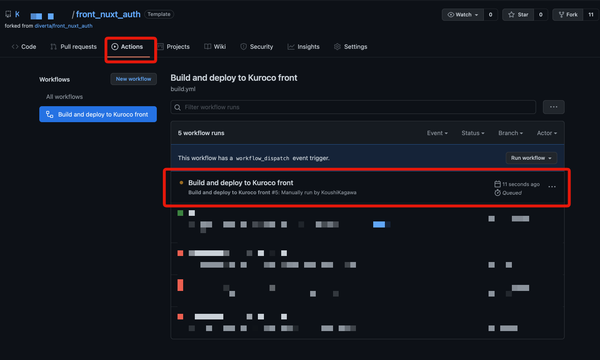
Task: Open the queued Build and deploy to Kuroco front run
Action: (x=241, y=183)
